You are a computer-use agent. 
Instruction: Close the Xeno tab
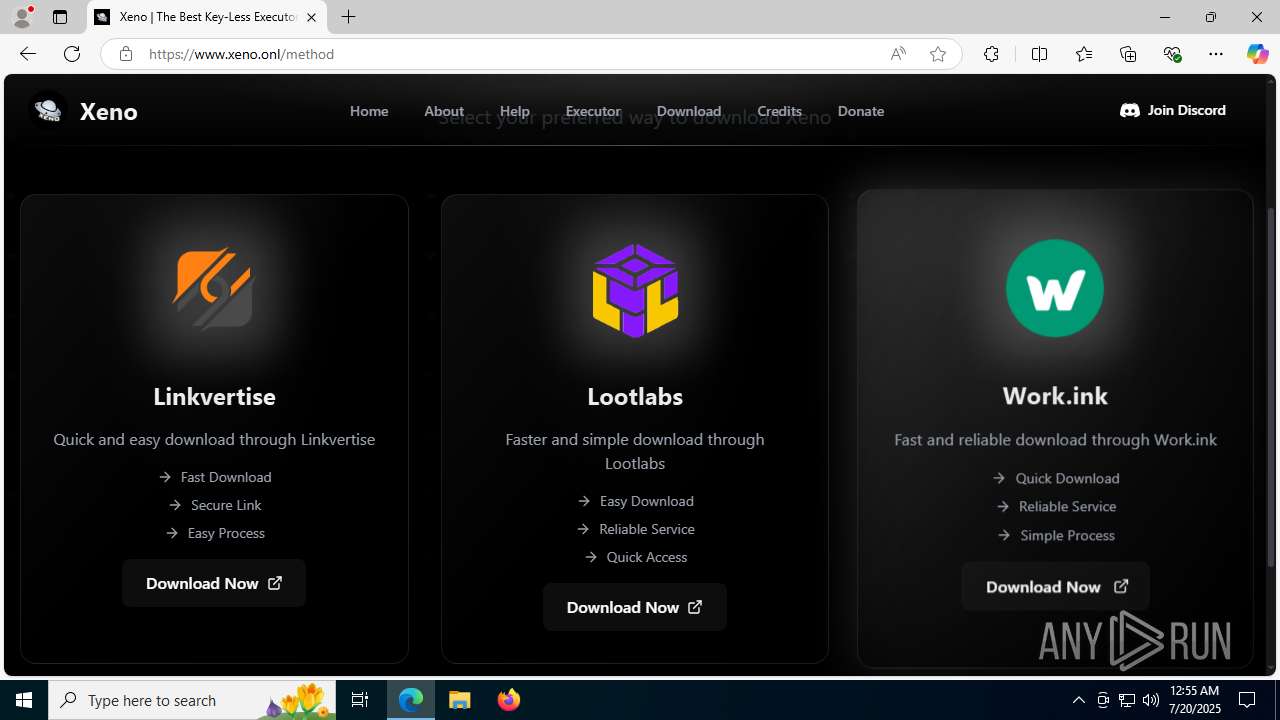[x=311, y=17]
